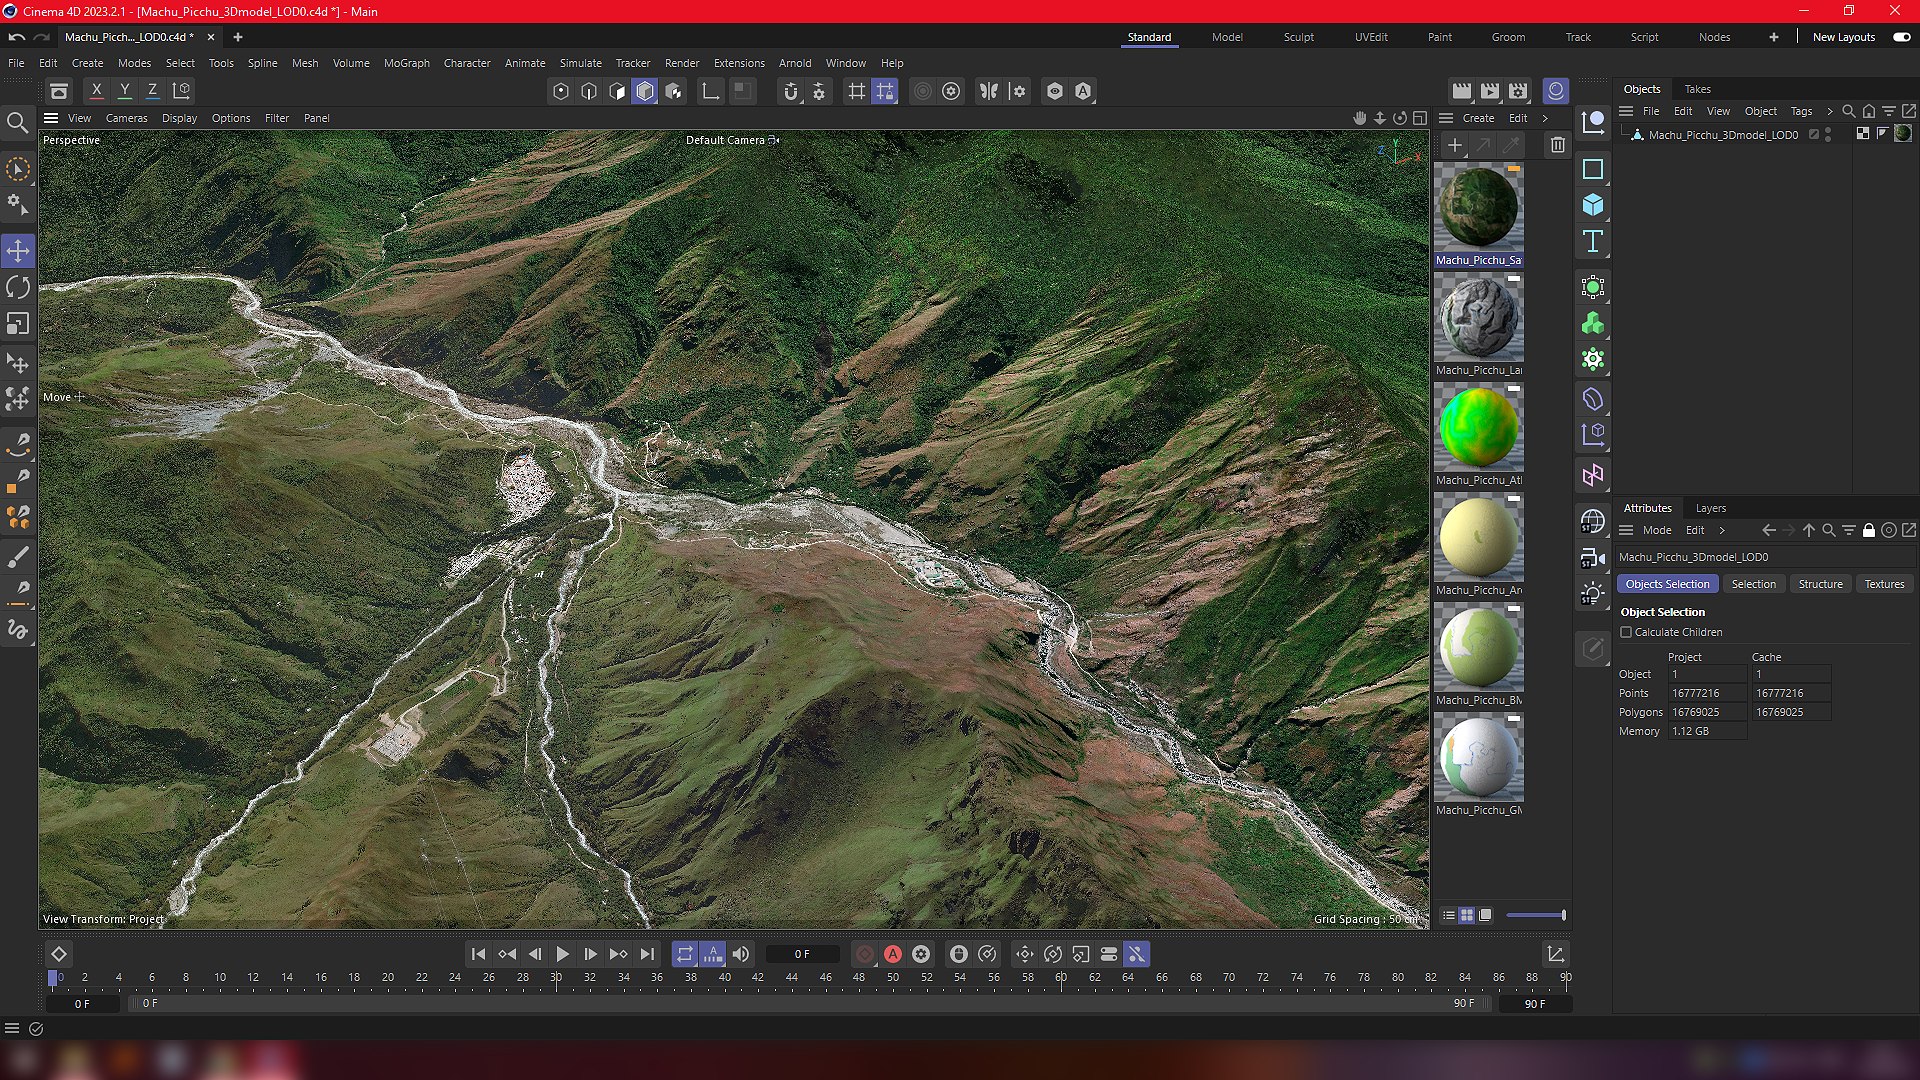Go to the start of animation
This screenshot has width=1920, height=1080.
click(478, 955)
